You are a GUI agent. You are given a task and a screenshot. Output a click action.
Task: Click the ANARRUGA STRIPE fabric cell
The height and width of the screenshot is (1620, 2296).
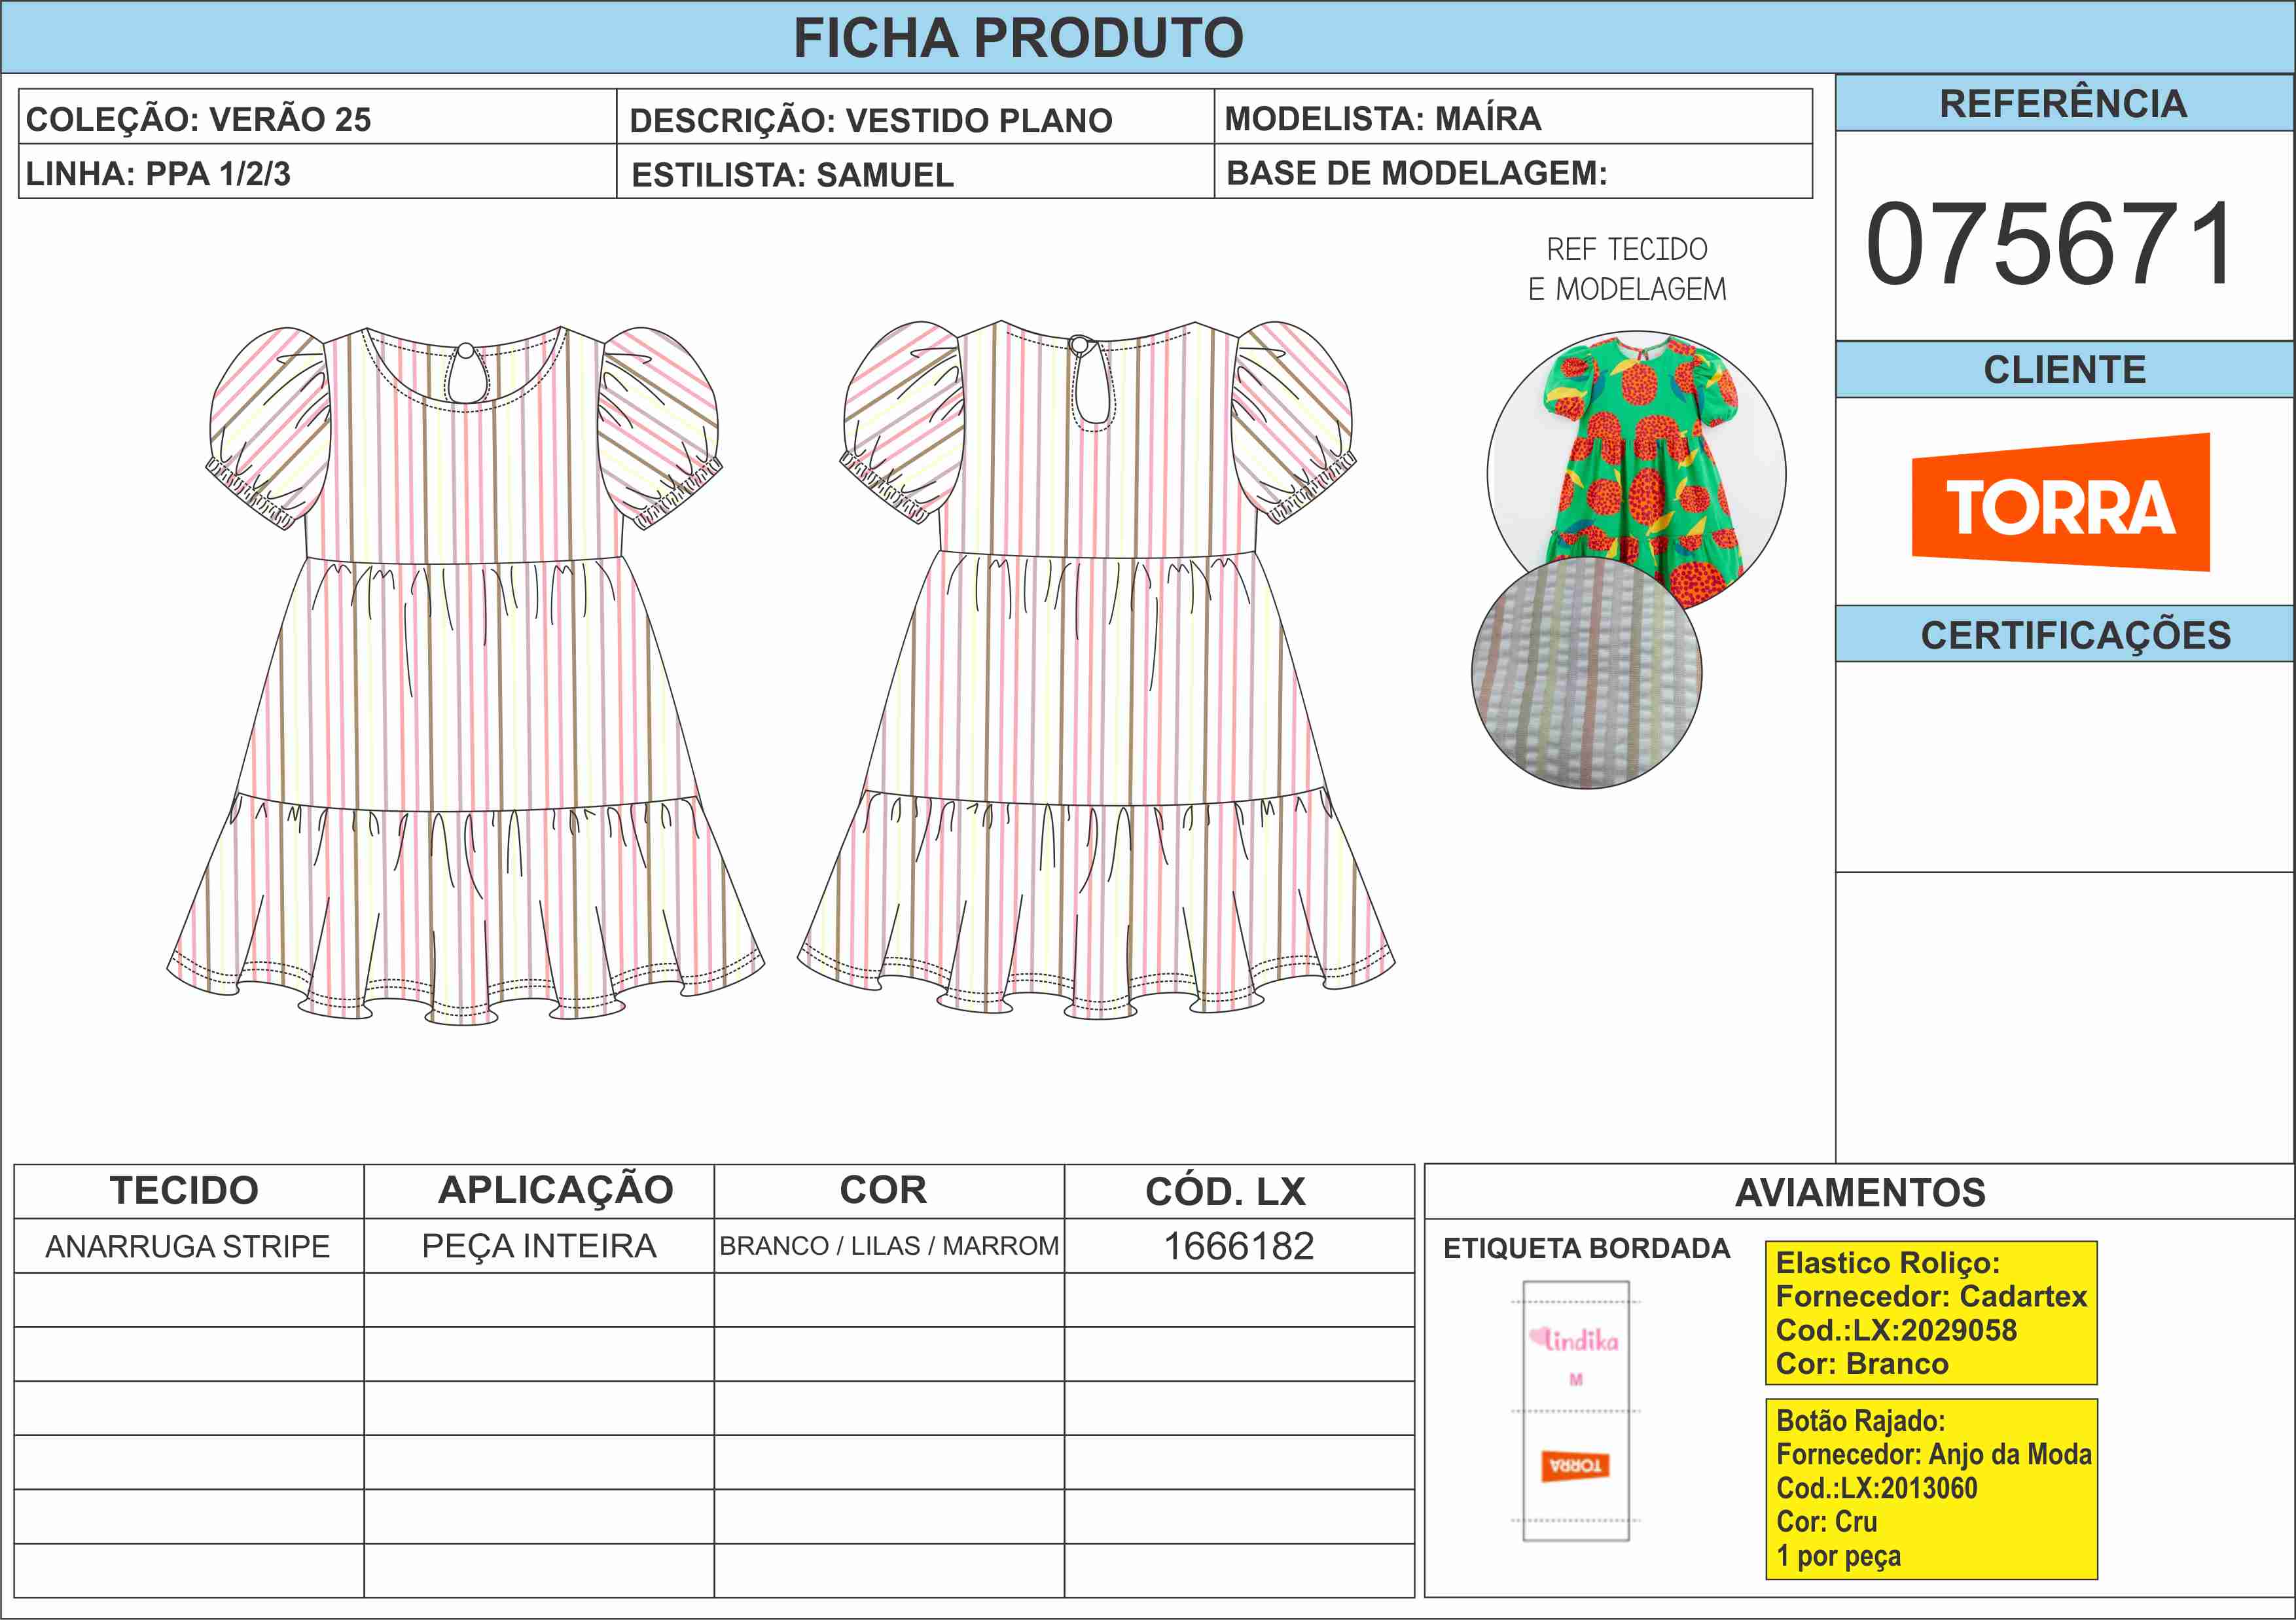click(188, 1246)
